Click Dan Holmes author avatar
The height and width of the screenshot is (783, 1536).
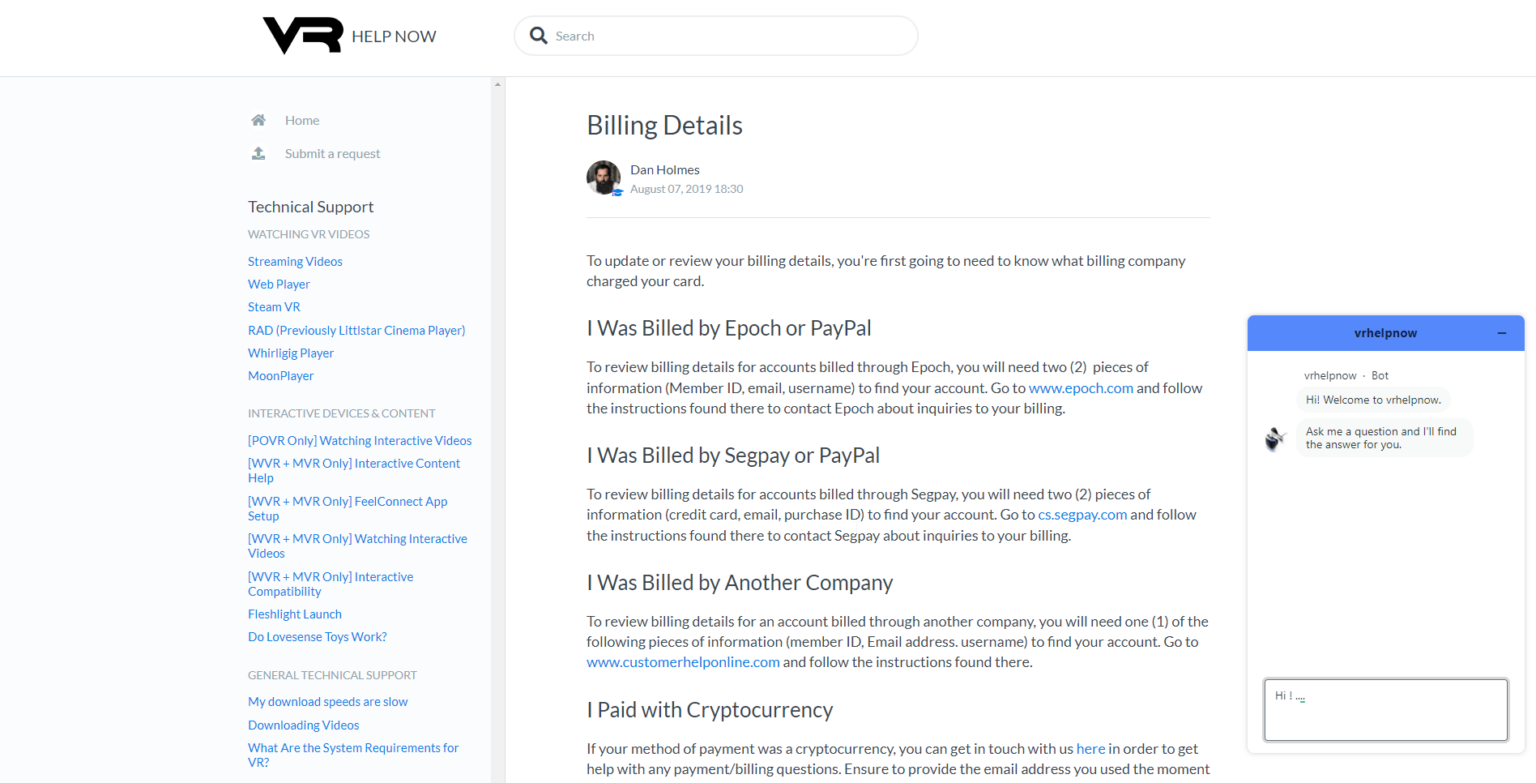pos(603,177)
